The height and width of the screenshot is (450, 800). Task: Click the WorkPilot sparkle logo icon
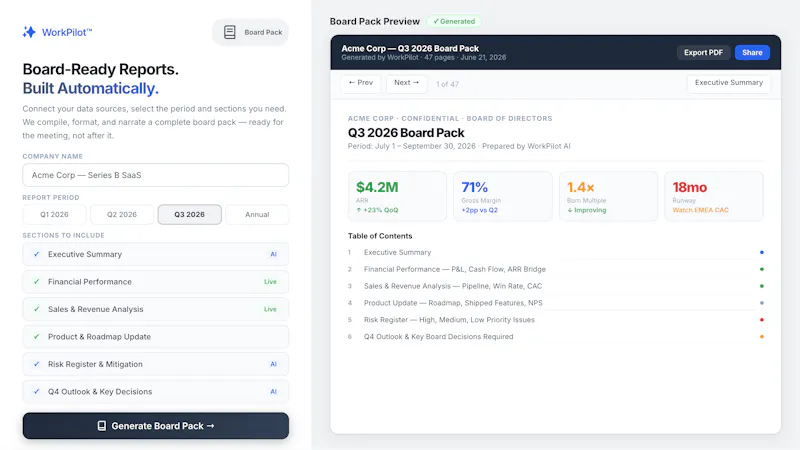29,32
